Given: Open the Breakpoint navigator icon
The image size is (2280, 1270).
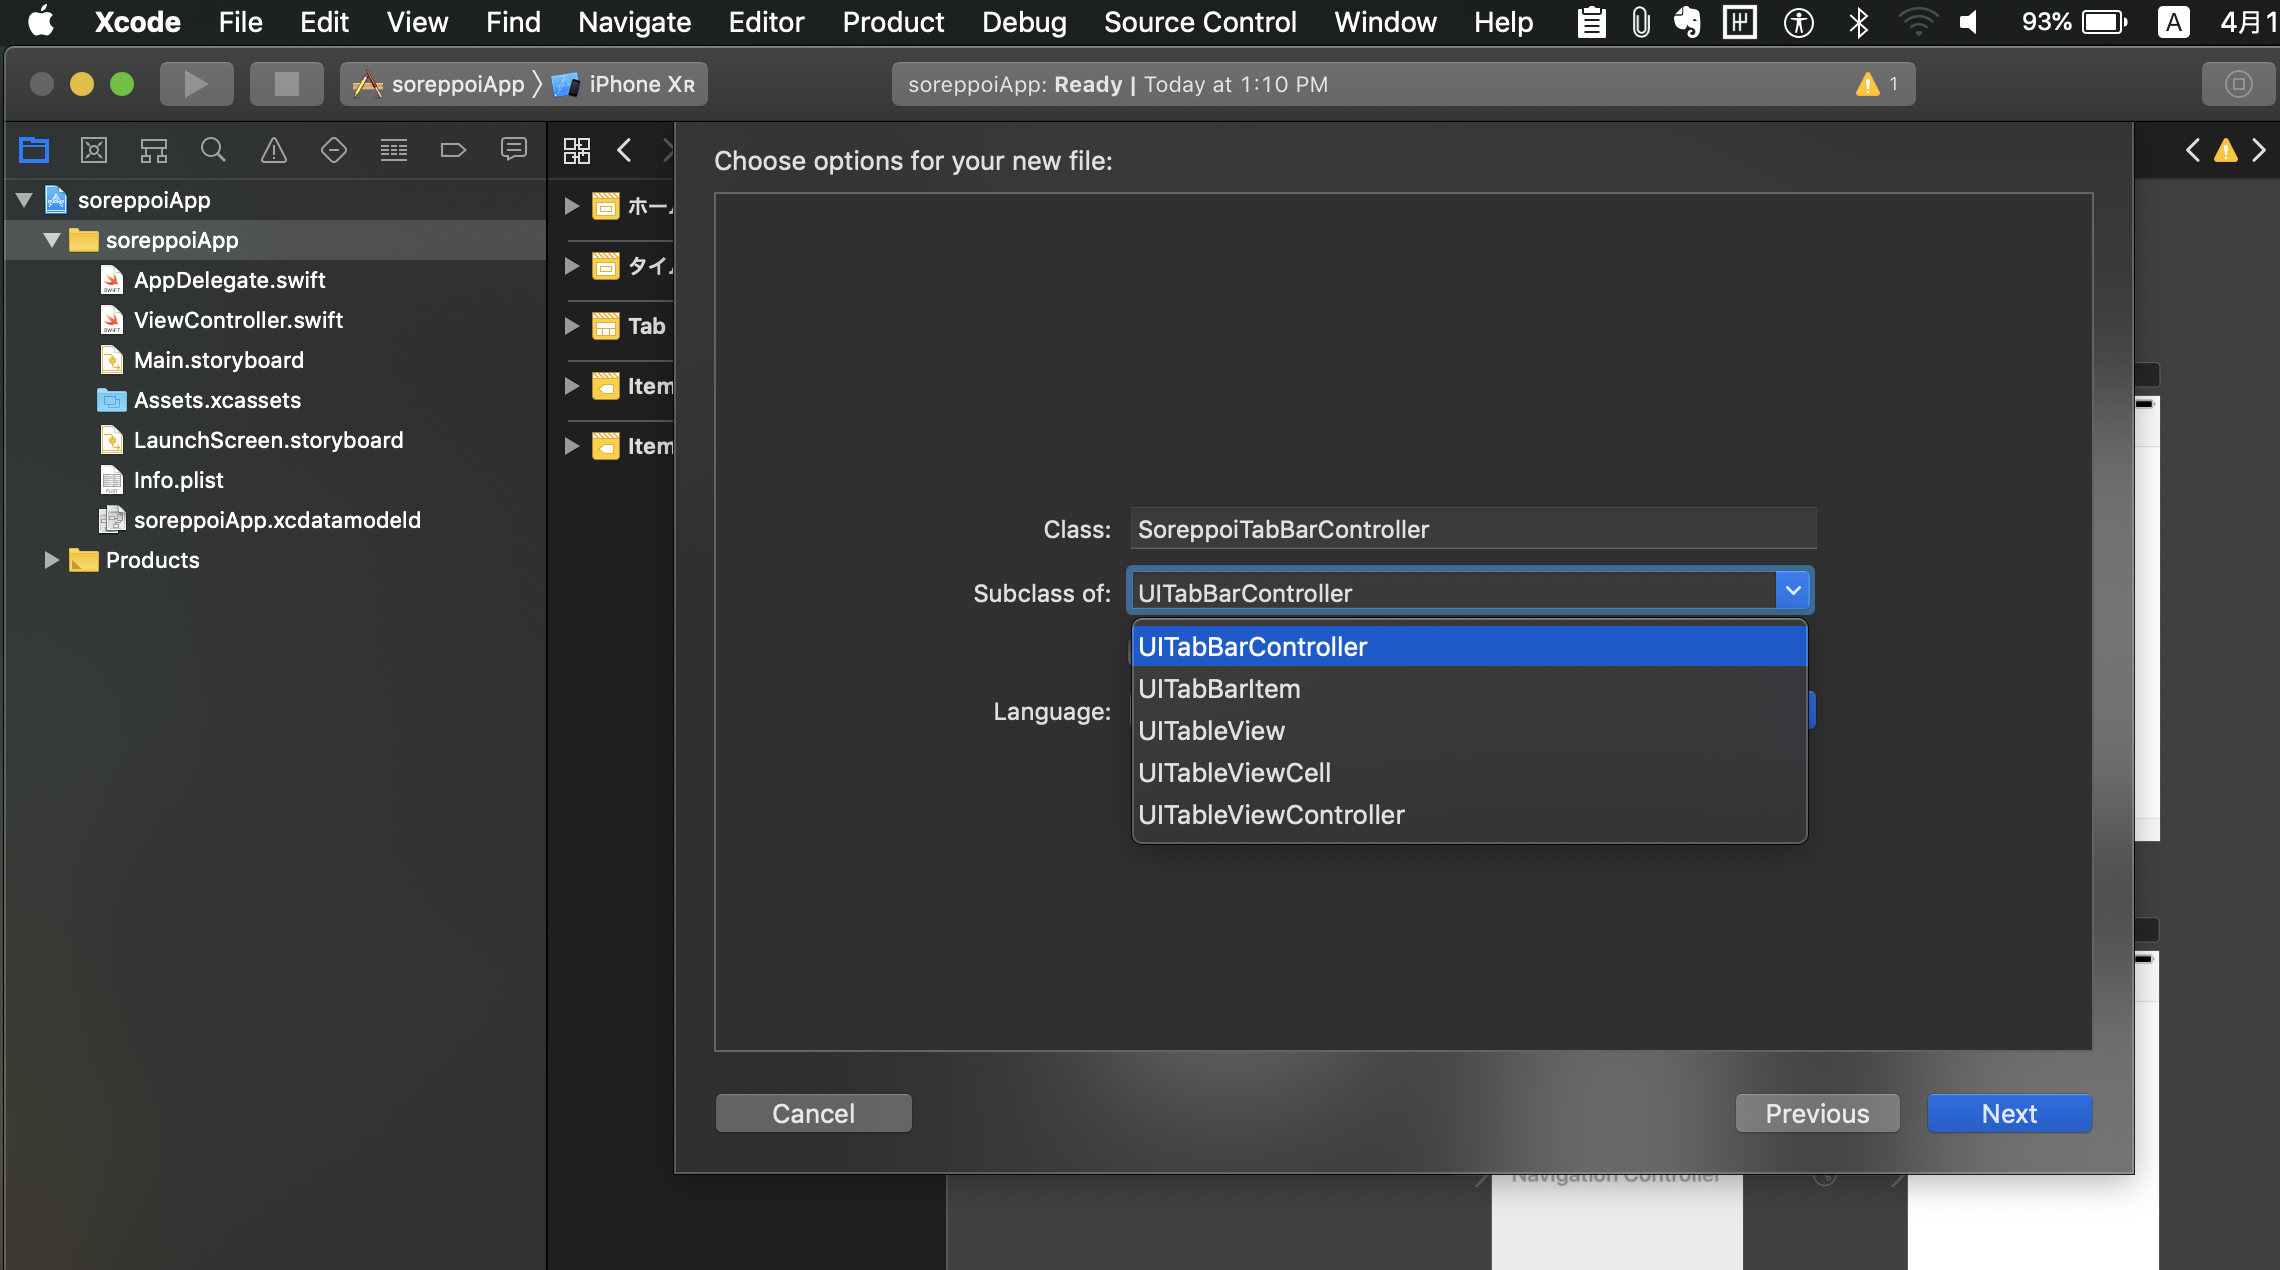Looking at the screenshot, I should (453, 151).
